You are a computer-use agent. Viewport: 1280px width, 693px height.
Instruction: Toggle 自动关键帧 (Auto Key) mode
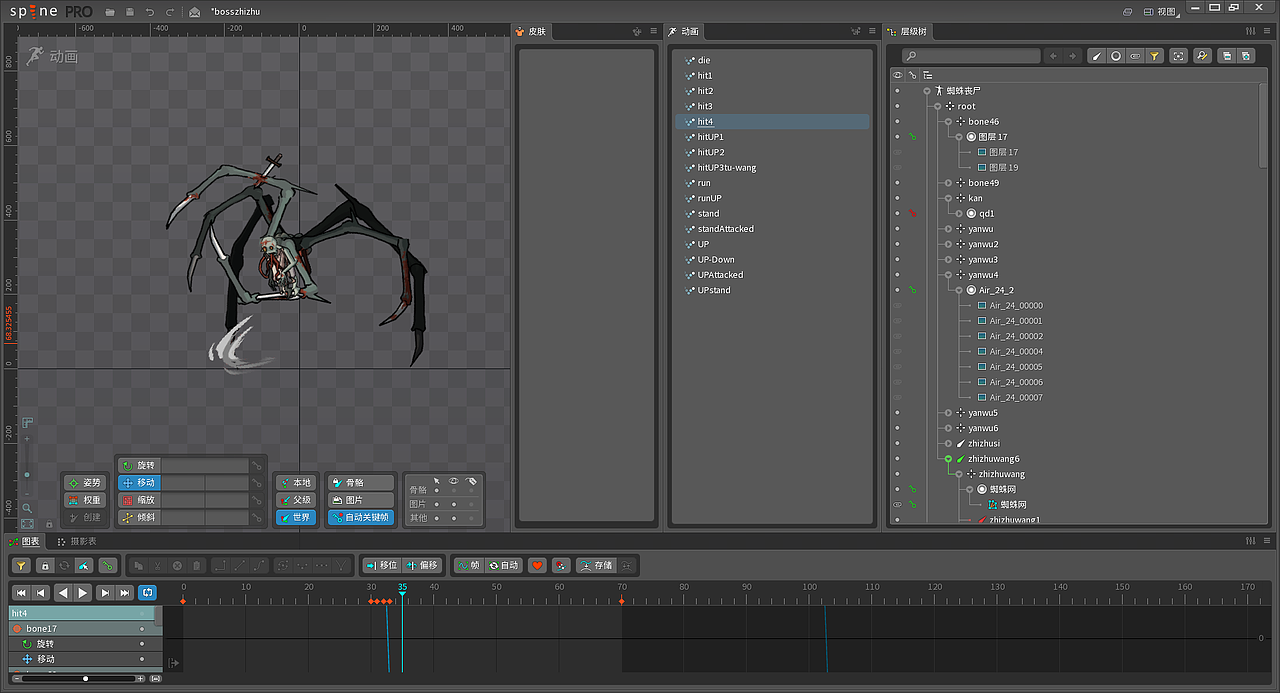pyautogui.click(x=361, y=518)
